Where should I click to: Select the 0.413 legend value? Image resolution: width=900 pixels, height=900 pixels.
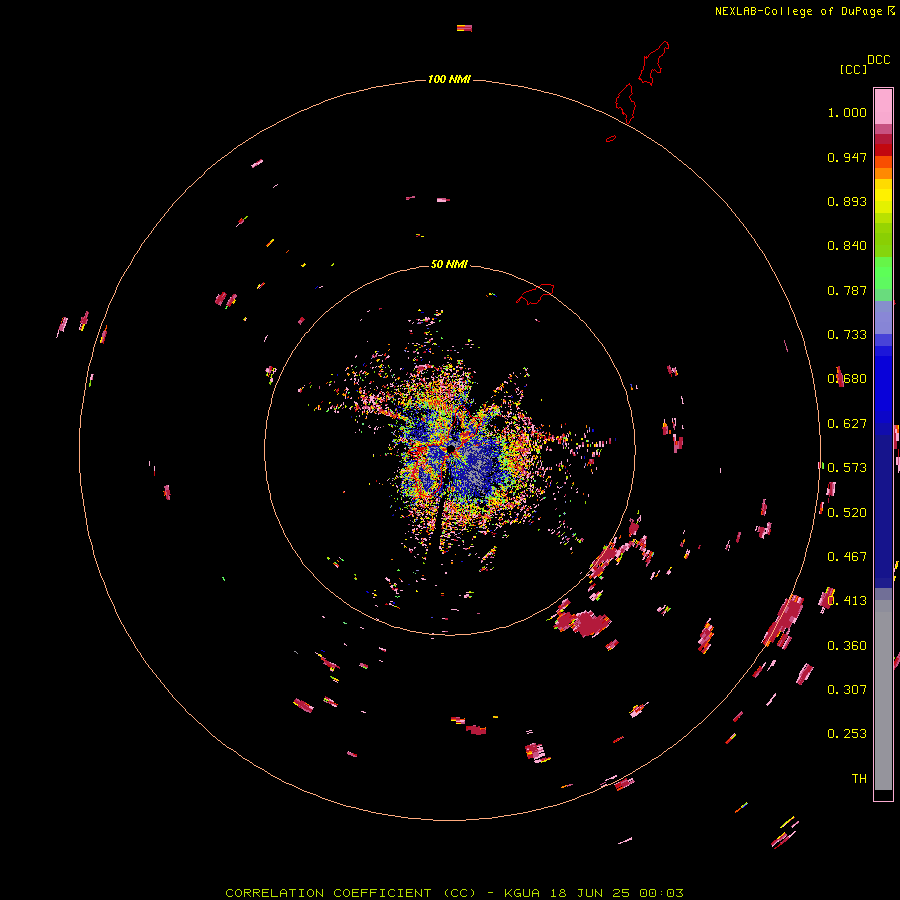pyautogui.click(x=847, y=601)
